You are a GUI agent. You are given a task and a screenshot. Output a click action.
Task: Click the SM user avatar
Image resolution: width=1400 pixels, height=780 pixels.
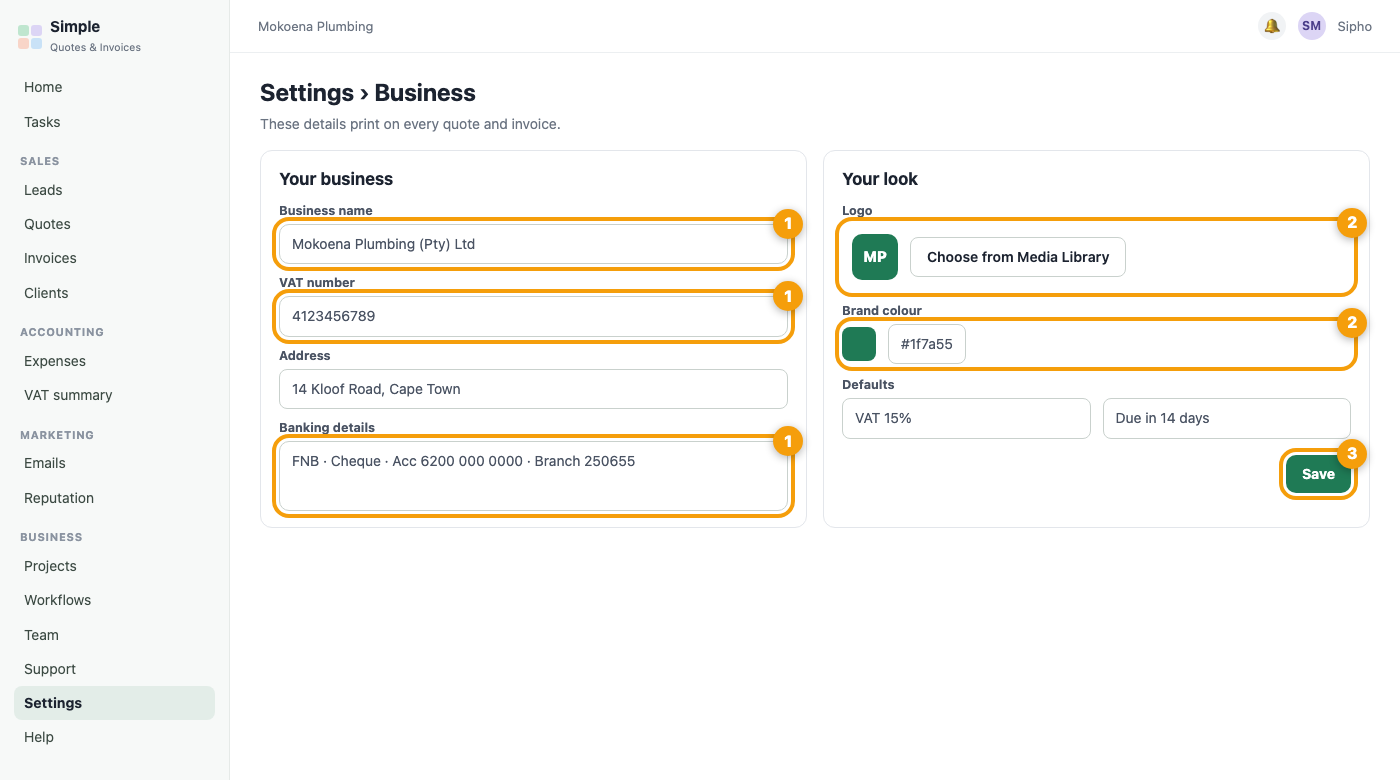pos(1312,26)
